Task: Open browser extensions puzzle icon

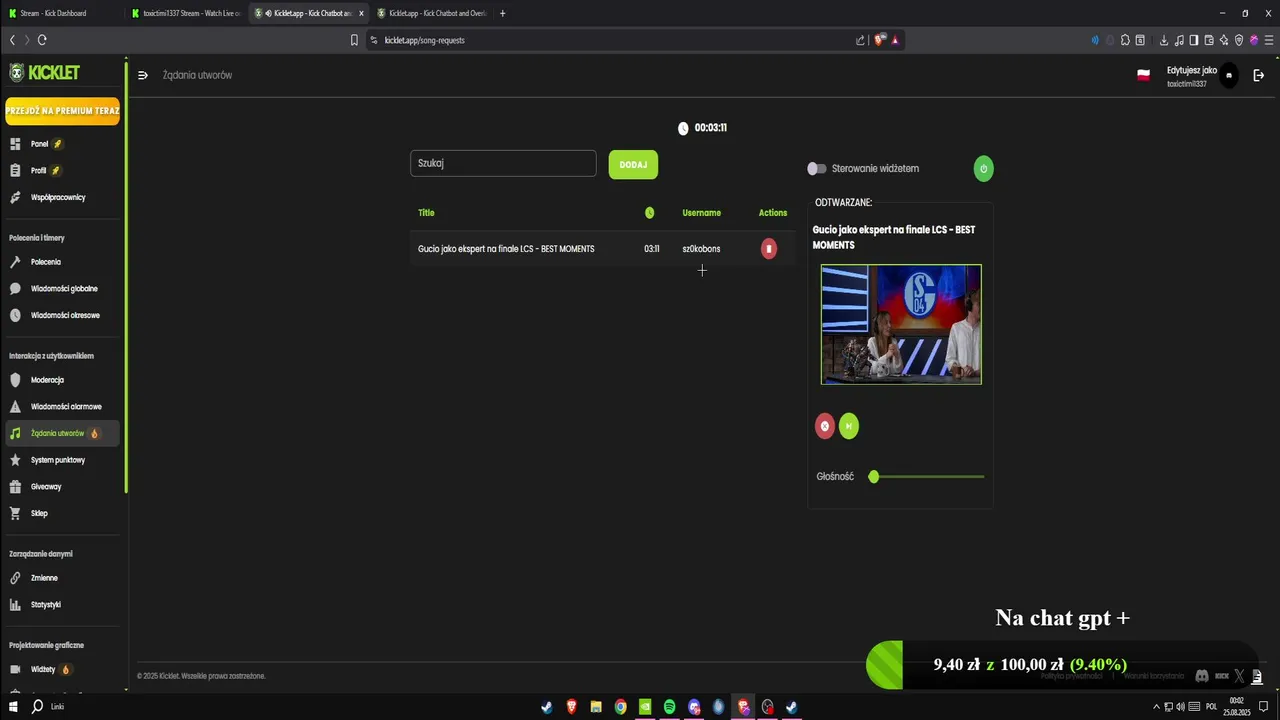Action: [1125, 40]
